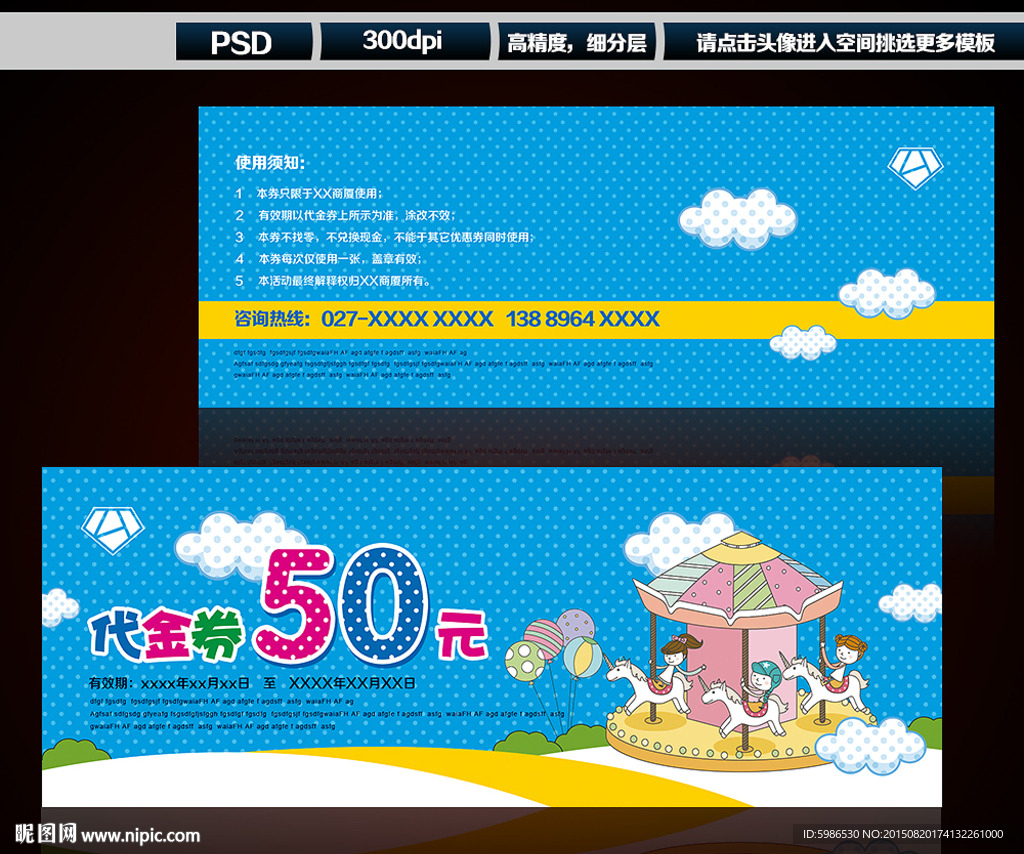This screenshot has height=854, width=1024.
Task: Click the 300dpi resolution badge
Action: (x=404, y=41)
